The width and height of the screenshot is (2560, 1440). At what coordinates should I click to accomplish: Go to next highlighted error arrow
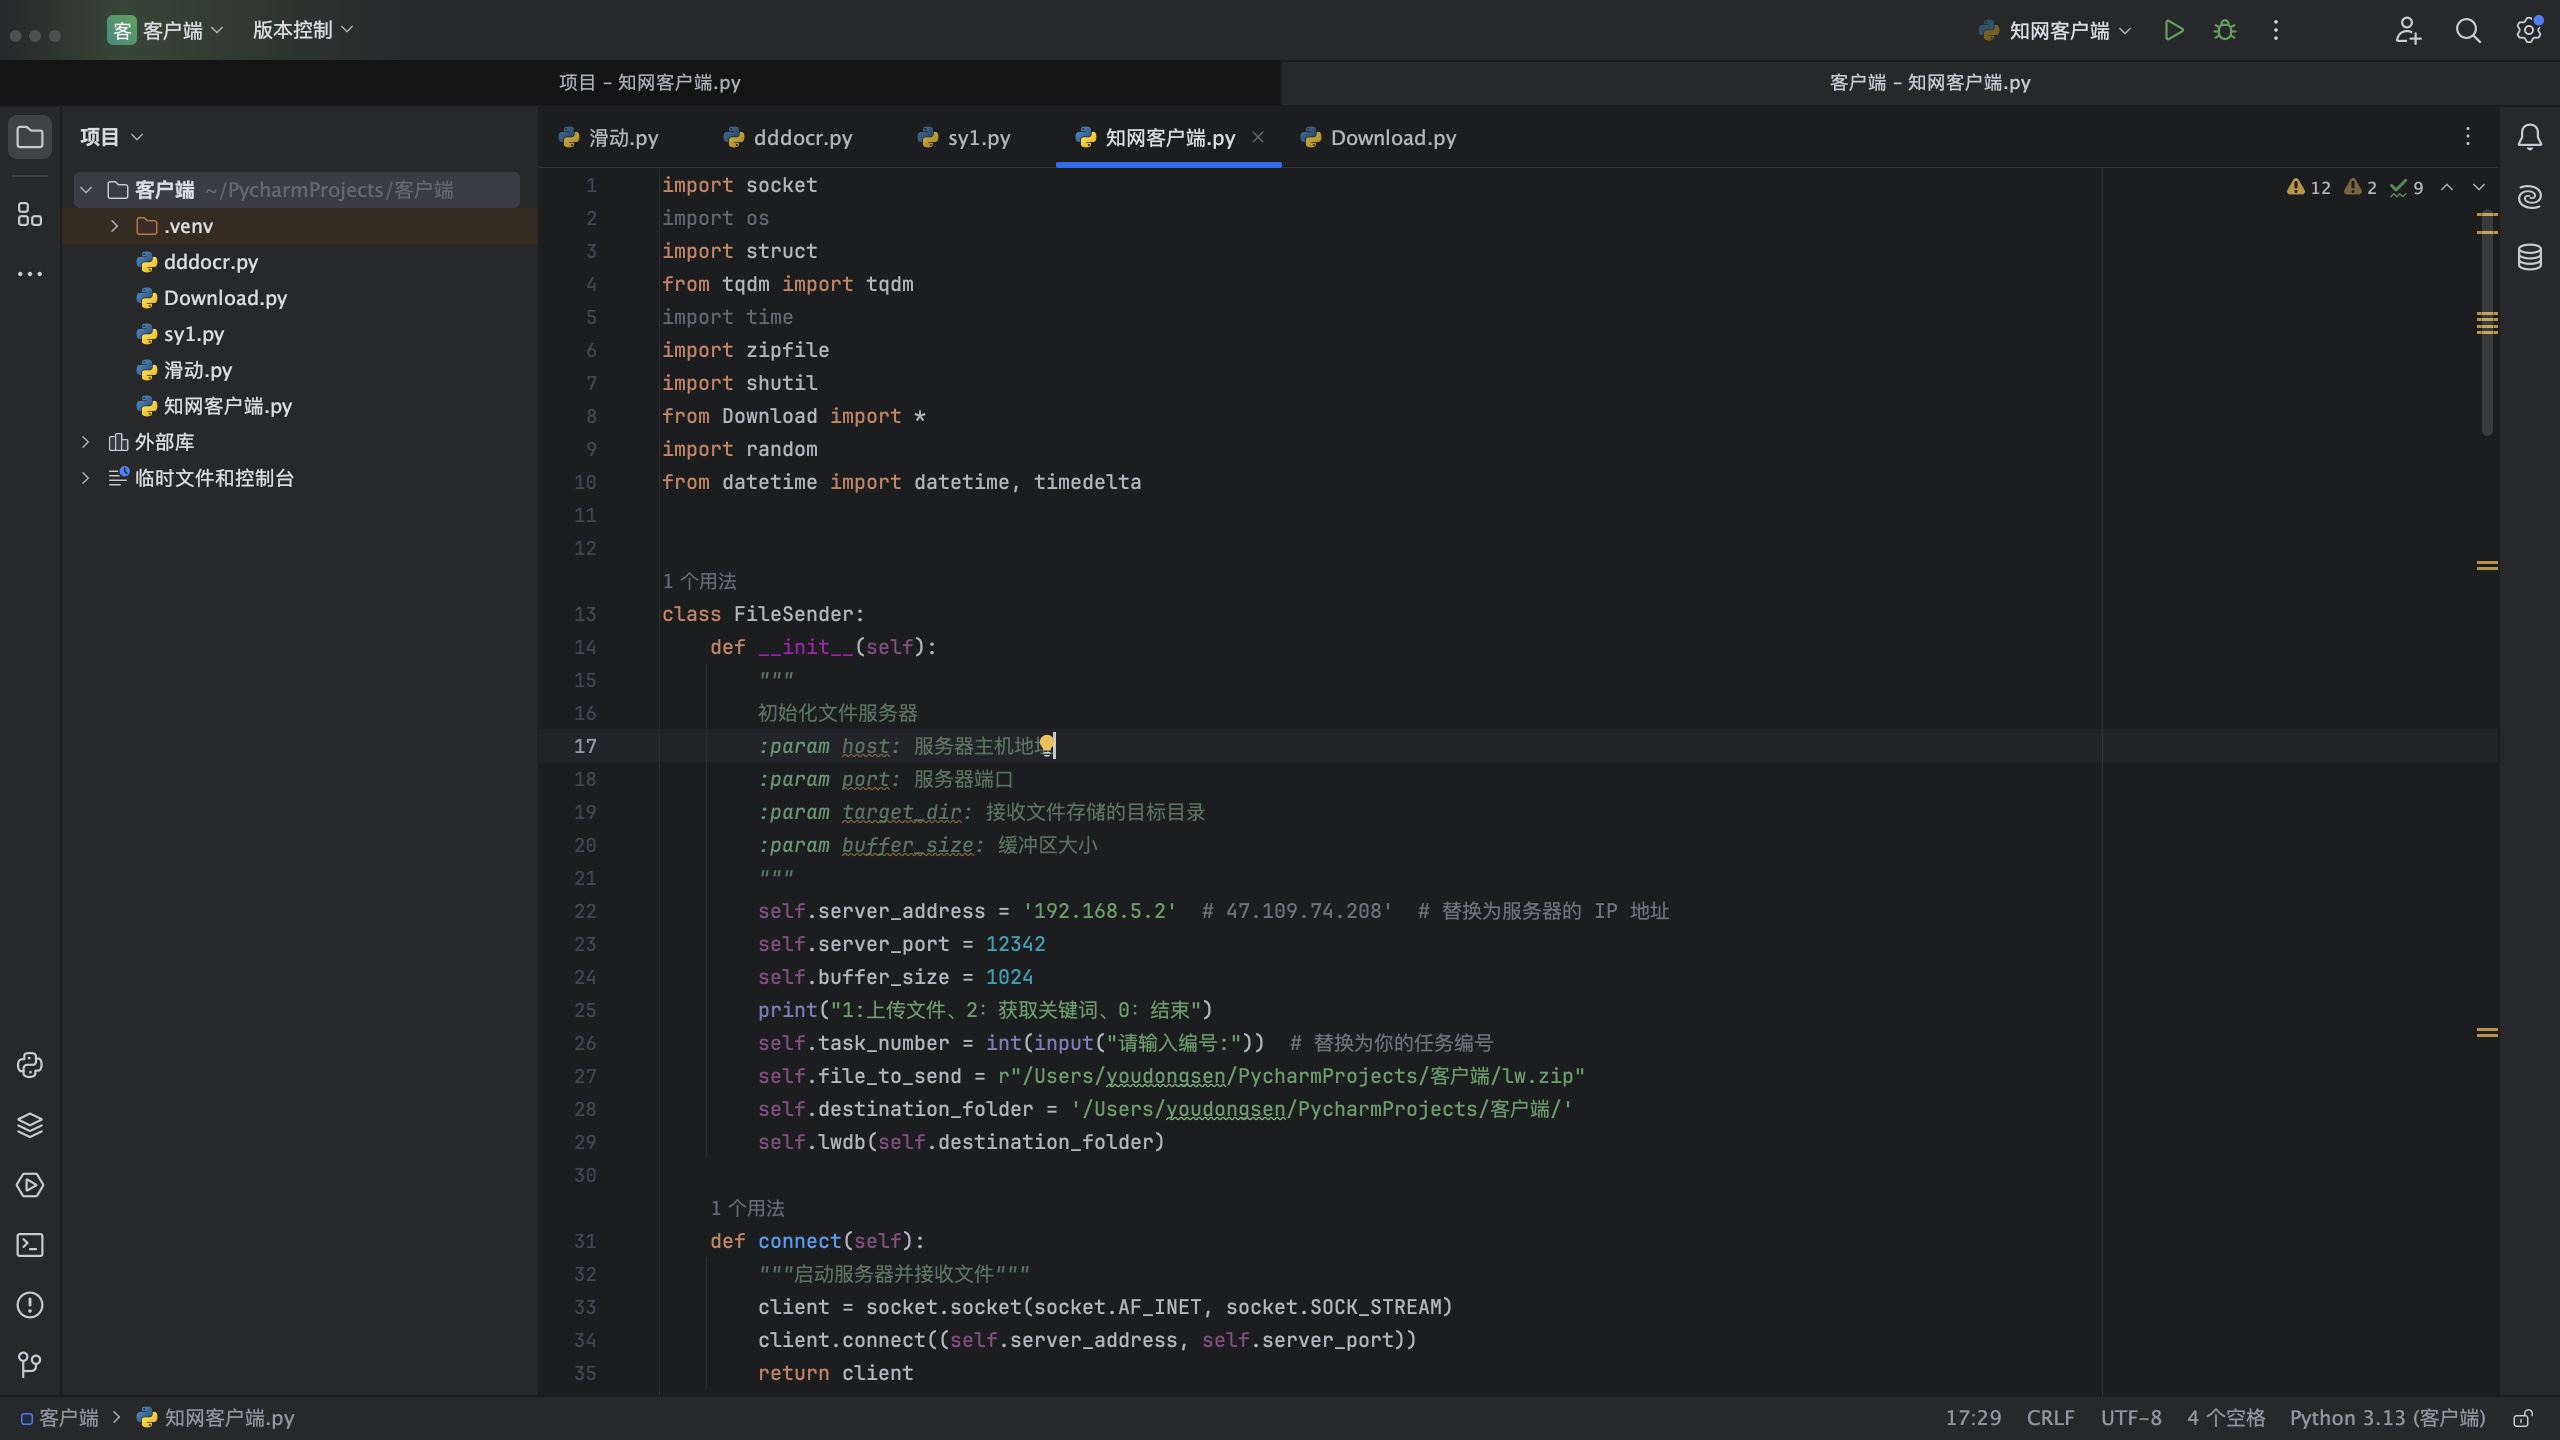(2479, 187)
